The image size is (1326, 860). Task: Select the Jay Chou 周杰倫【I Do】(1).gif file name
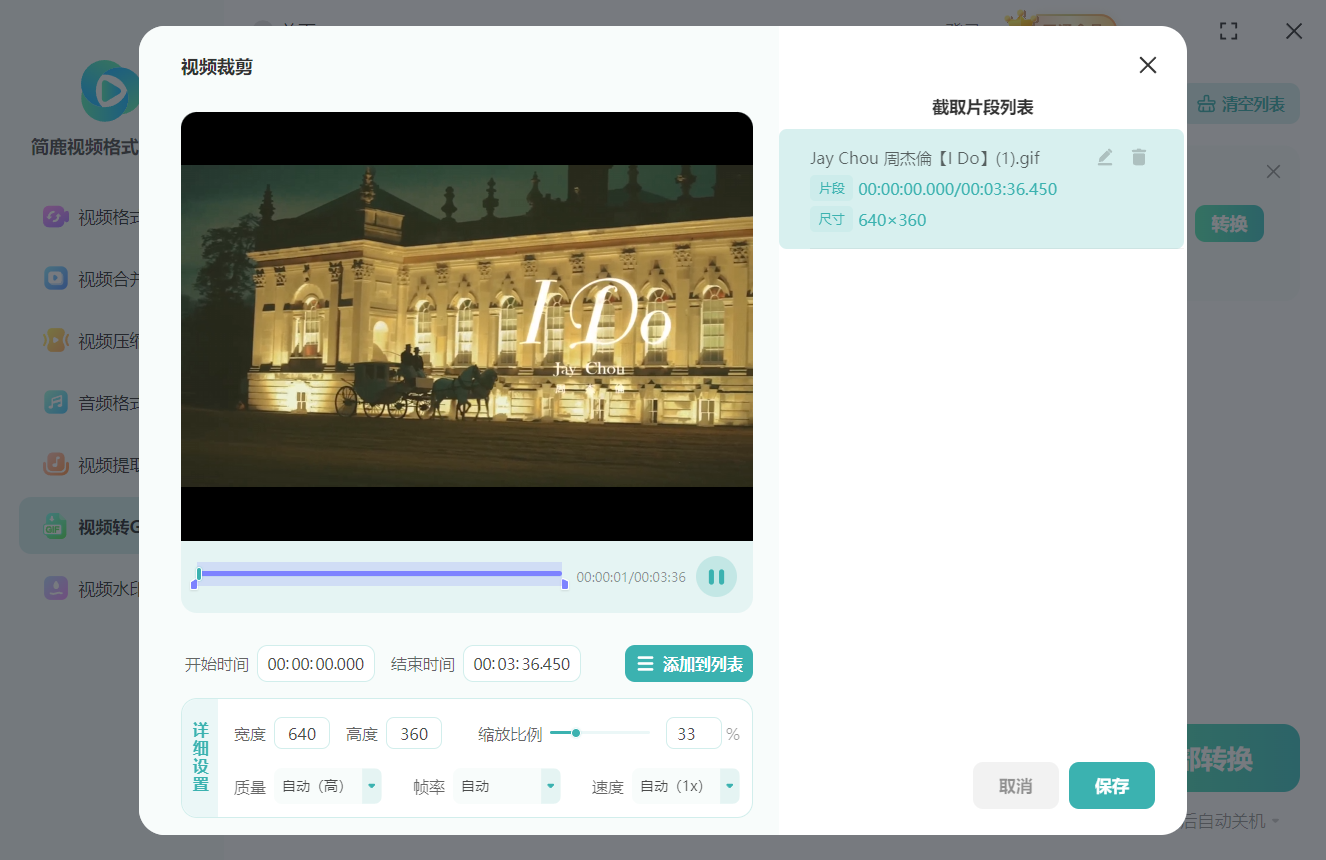[x=925, y=158]
